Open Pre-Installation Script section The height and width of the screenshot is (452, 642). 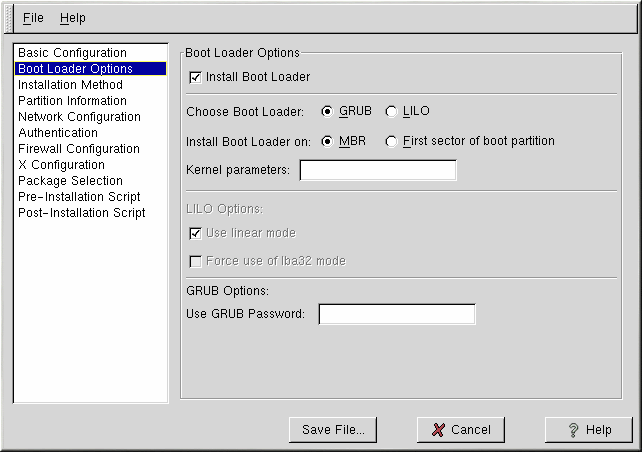point(79,197)
